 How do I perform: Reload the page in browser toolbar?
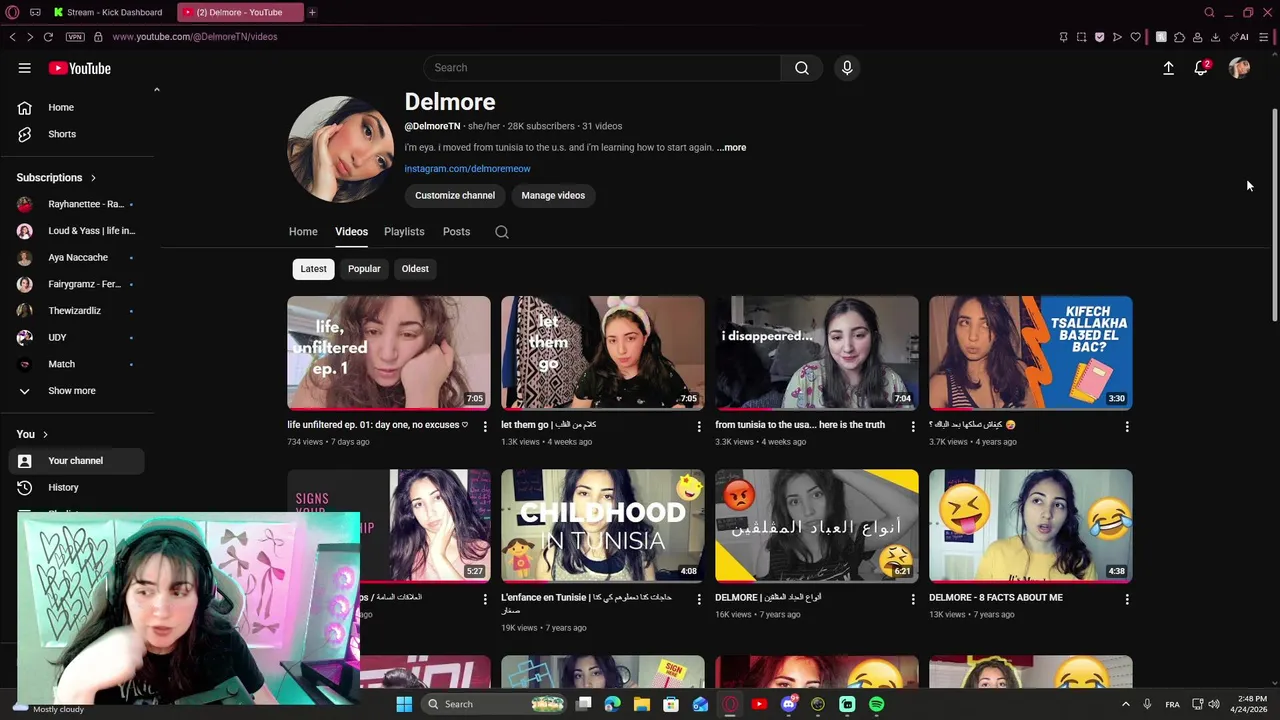48,37
